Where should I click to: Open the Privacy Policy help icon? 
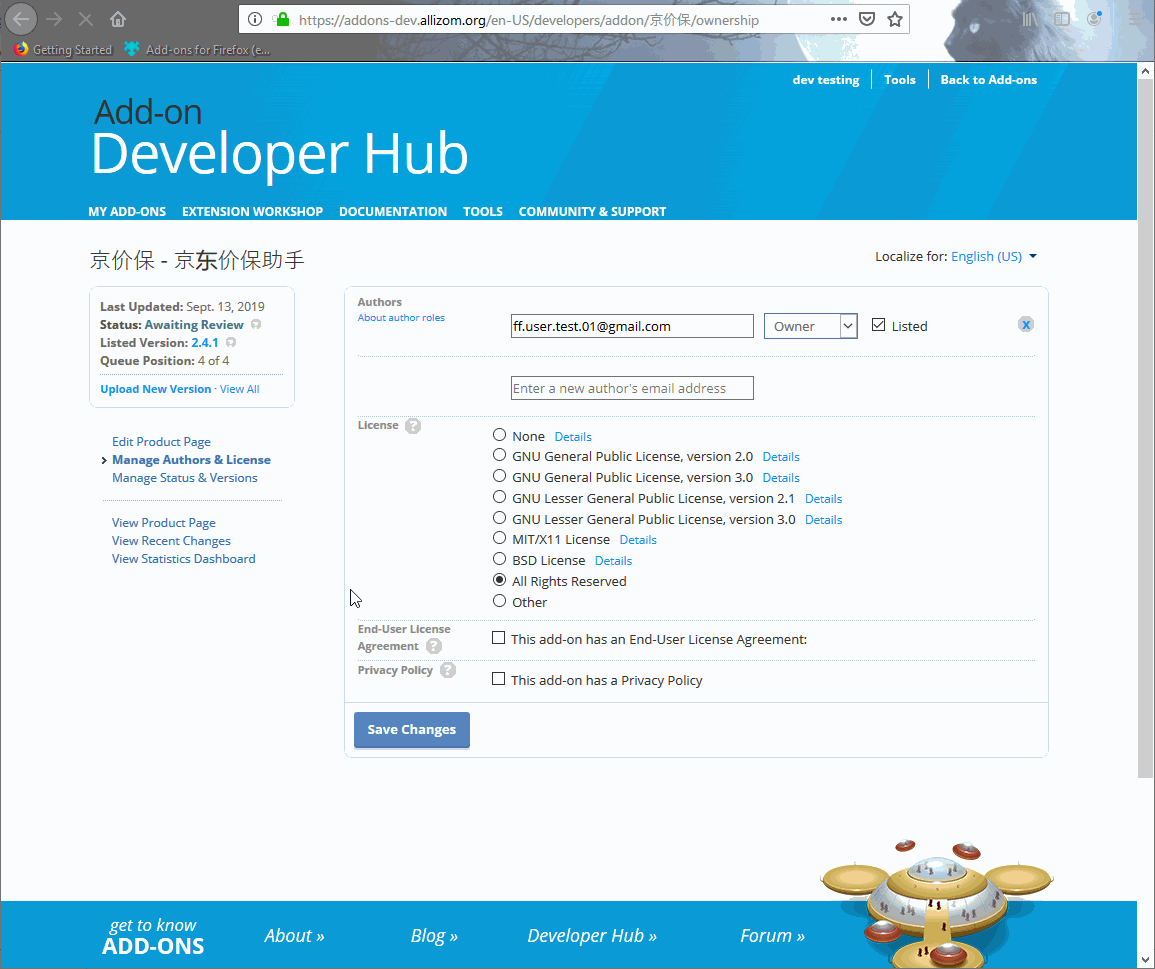[447, 670]
